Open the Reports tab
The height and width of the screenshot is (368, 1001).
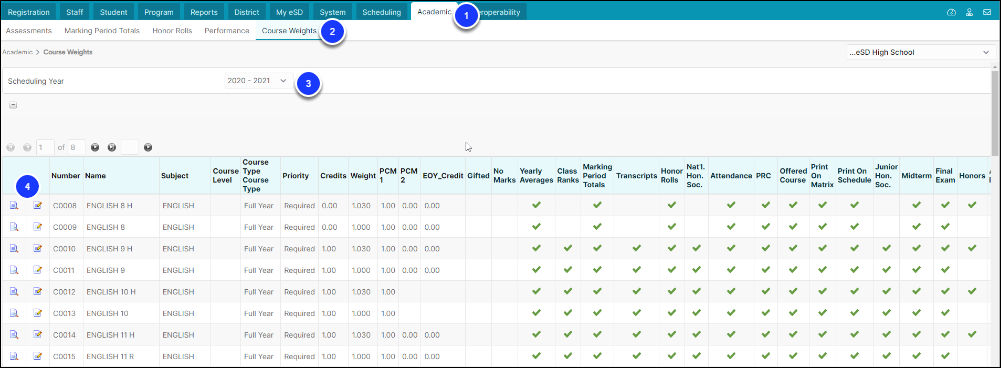tap(205, 12)
